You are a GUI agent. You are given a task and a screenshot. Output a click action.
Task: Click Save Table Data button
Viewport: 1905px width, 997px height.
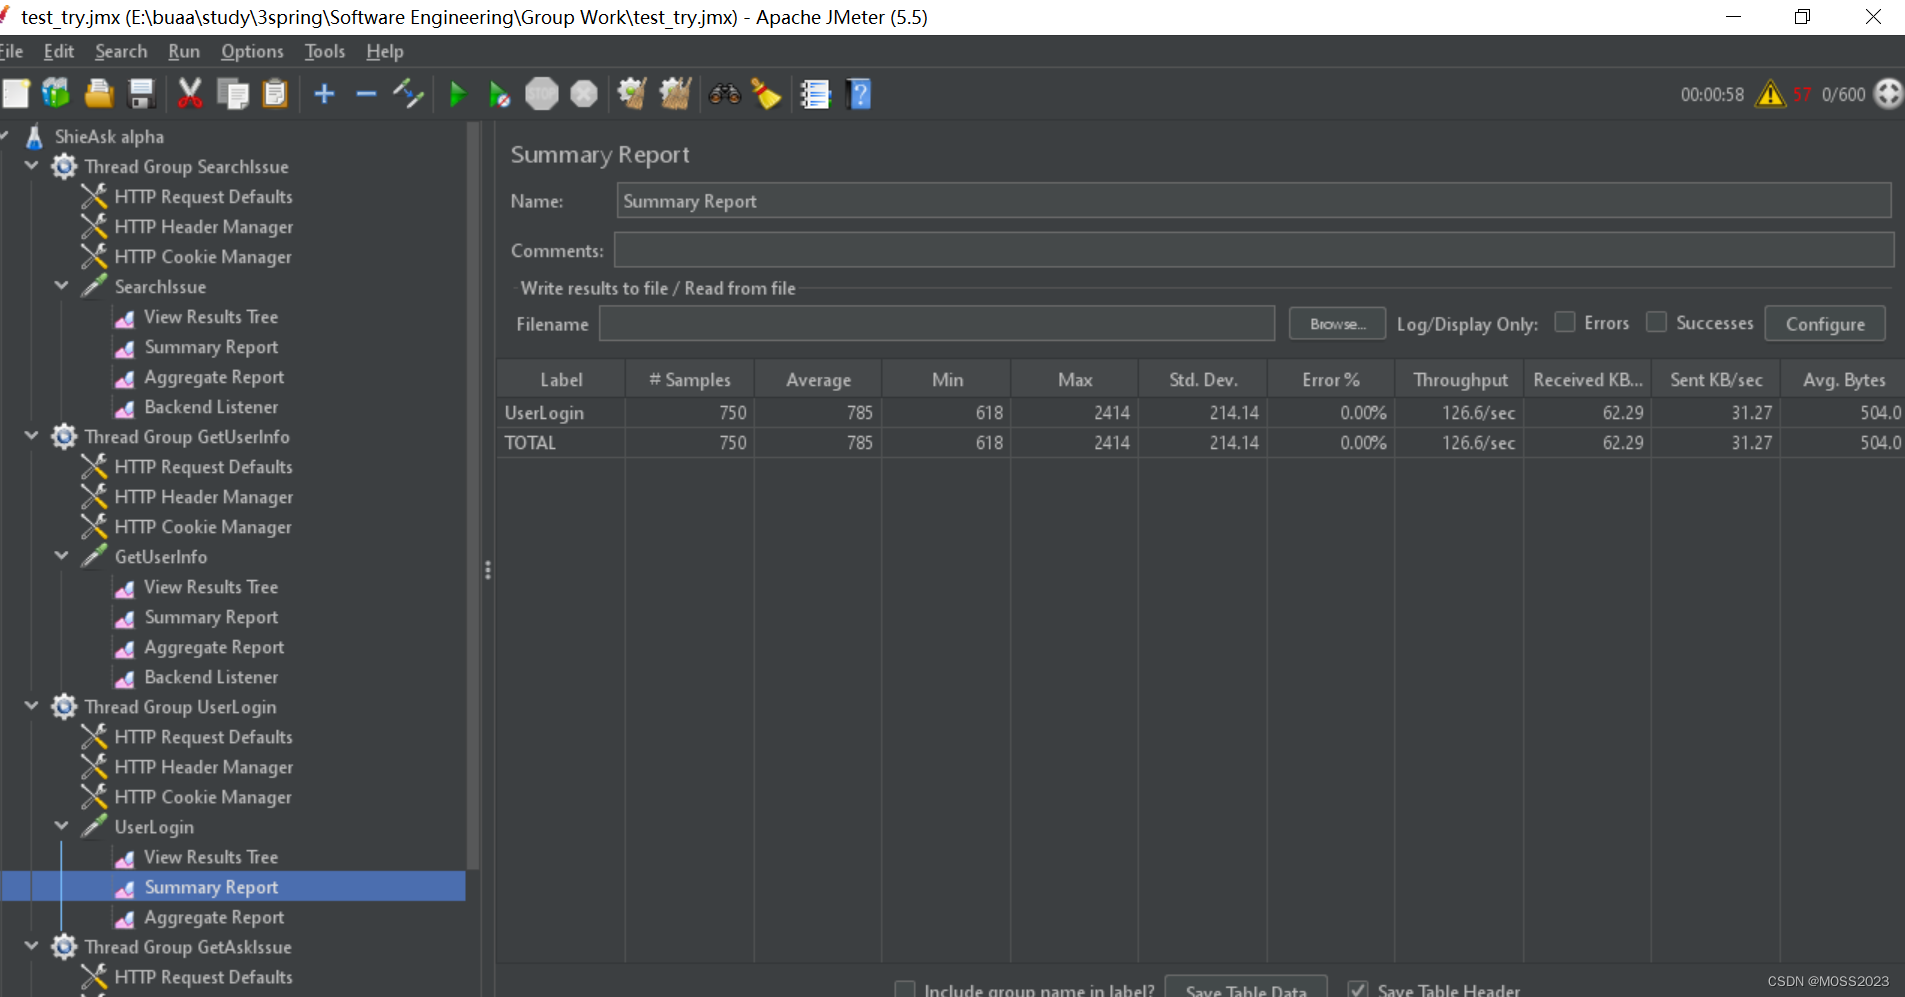pyautogui.click(x=1246, y=988)
